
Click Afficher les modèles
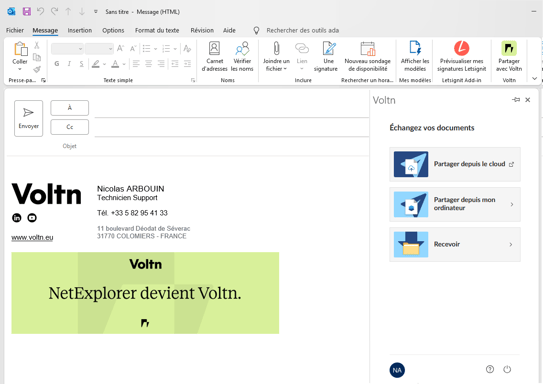click(415, 56)
